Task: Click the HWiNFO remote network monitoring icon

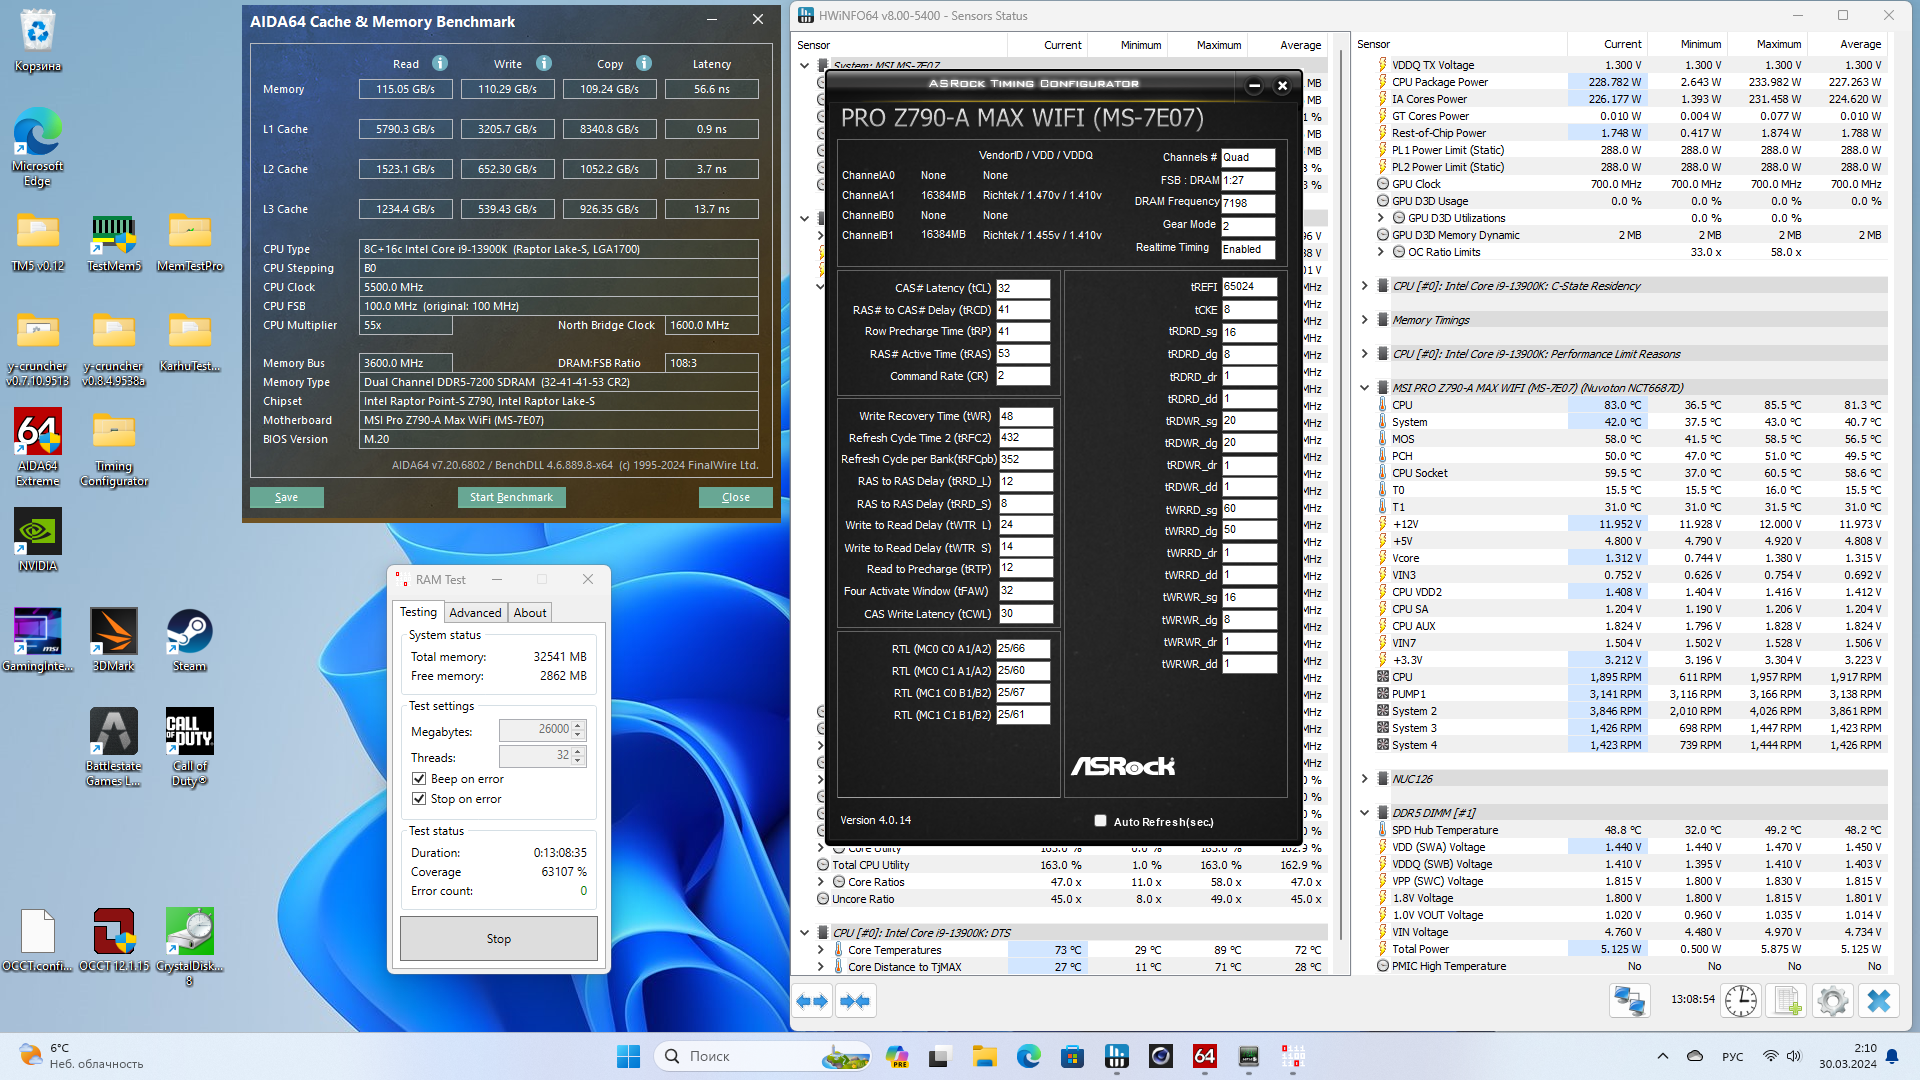Action: point(1630,1000)
